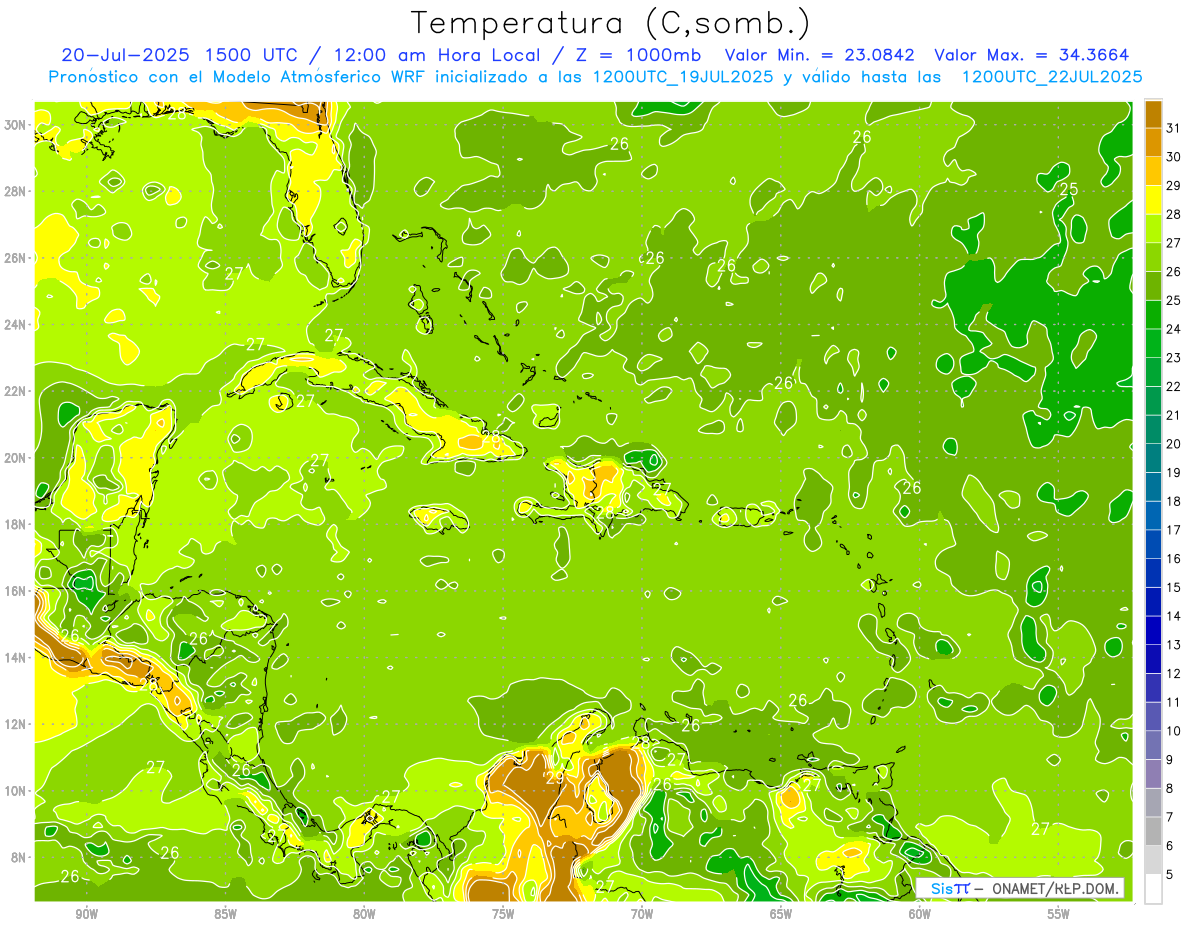Viewport: 1200px width, 927px height.
Task: Pick the yellow swatch between 28 and 29
Action: (x=1153, y=201)
